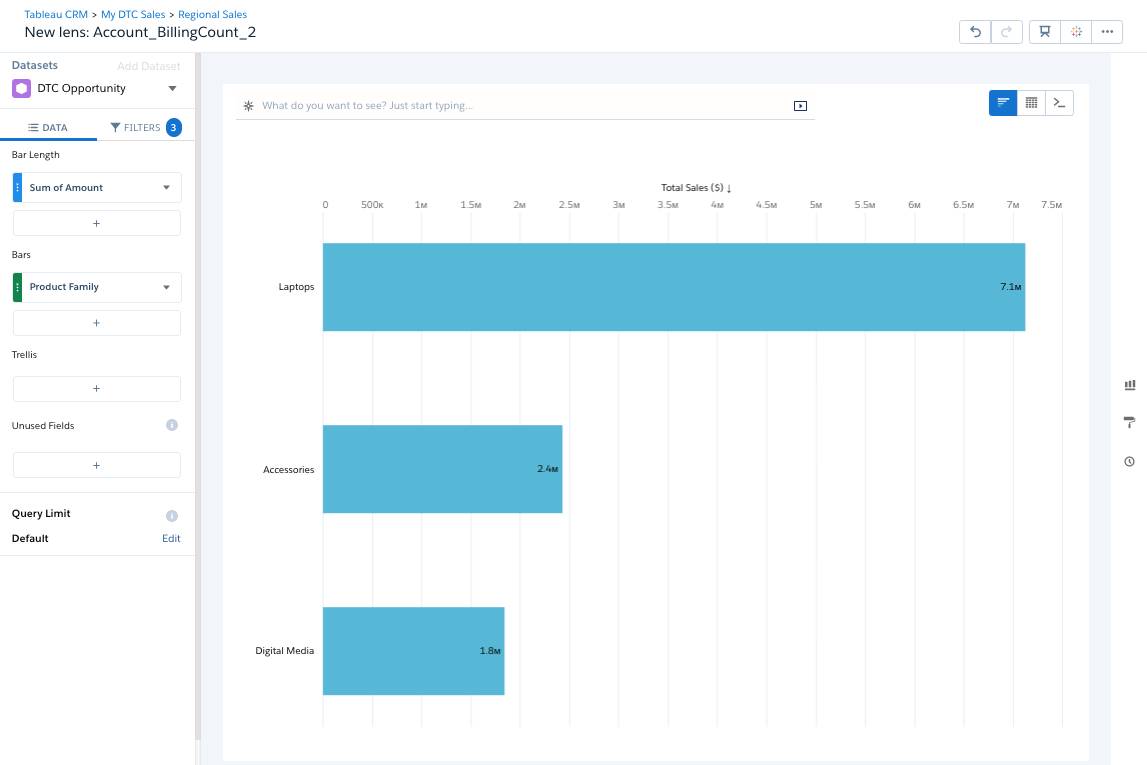Run the query suggestion button
The height and width of the screenshot is (765, 1147).
pyautogui.click(x=800, y=105)
